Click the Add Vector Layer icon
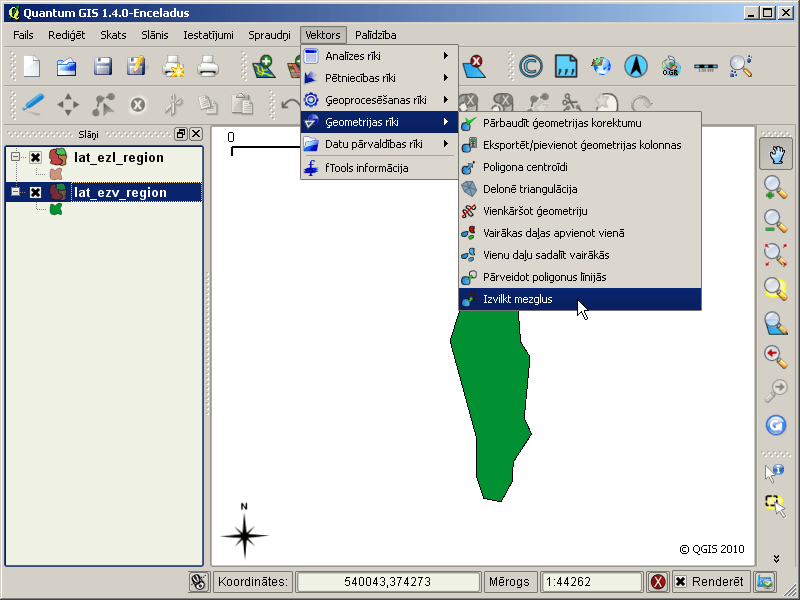Screen dimensions: 800x600 click(264, 66)
